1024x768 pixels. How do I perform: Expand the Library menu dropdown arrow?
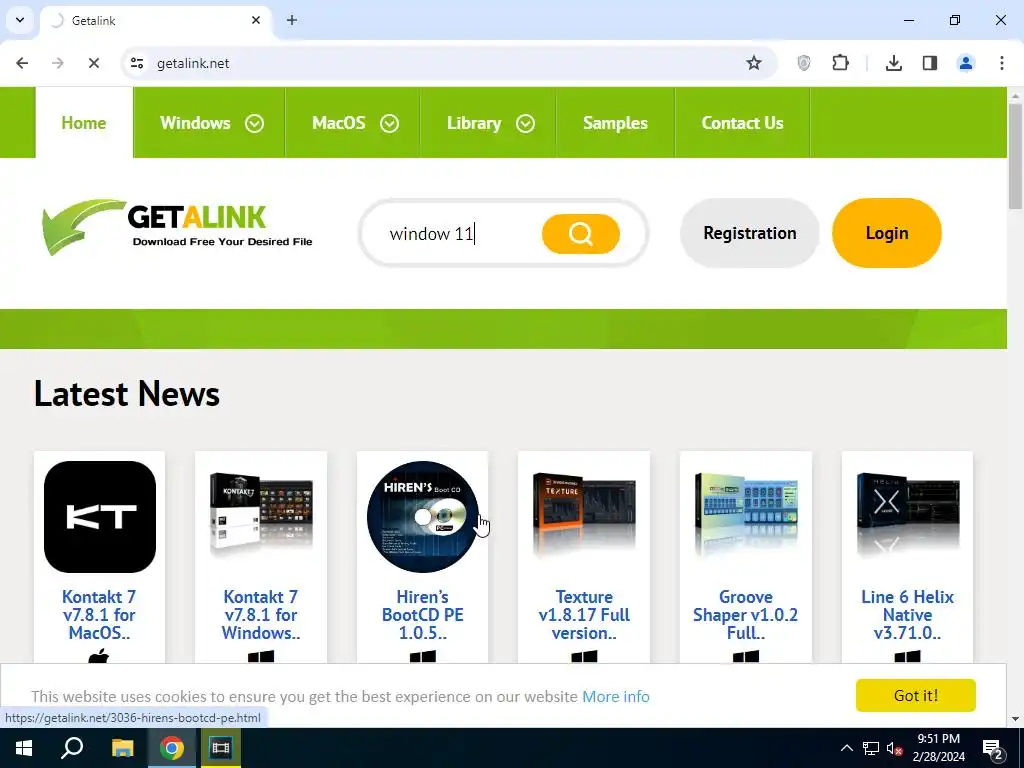[x=525, y=123]
